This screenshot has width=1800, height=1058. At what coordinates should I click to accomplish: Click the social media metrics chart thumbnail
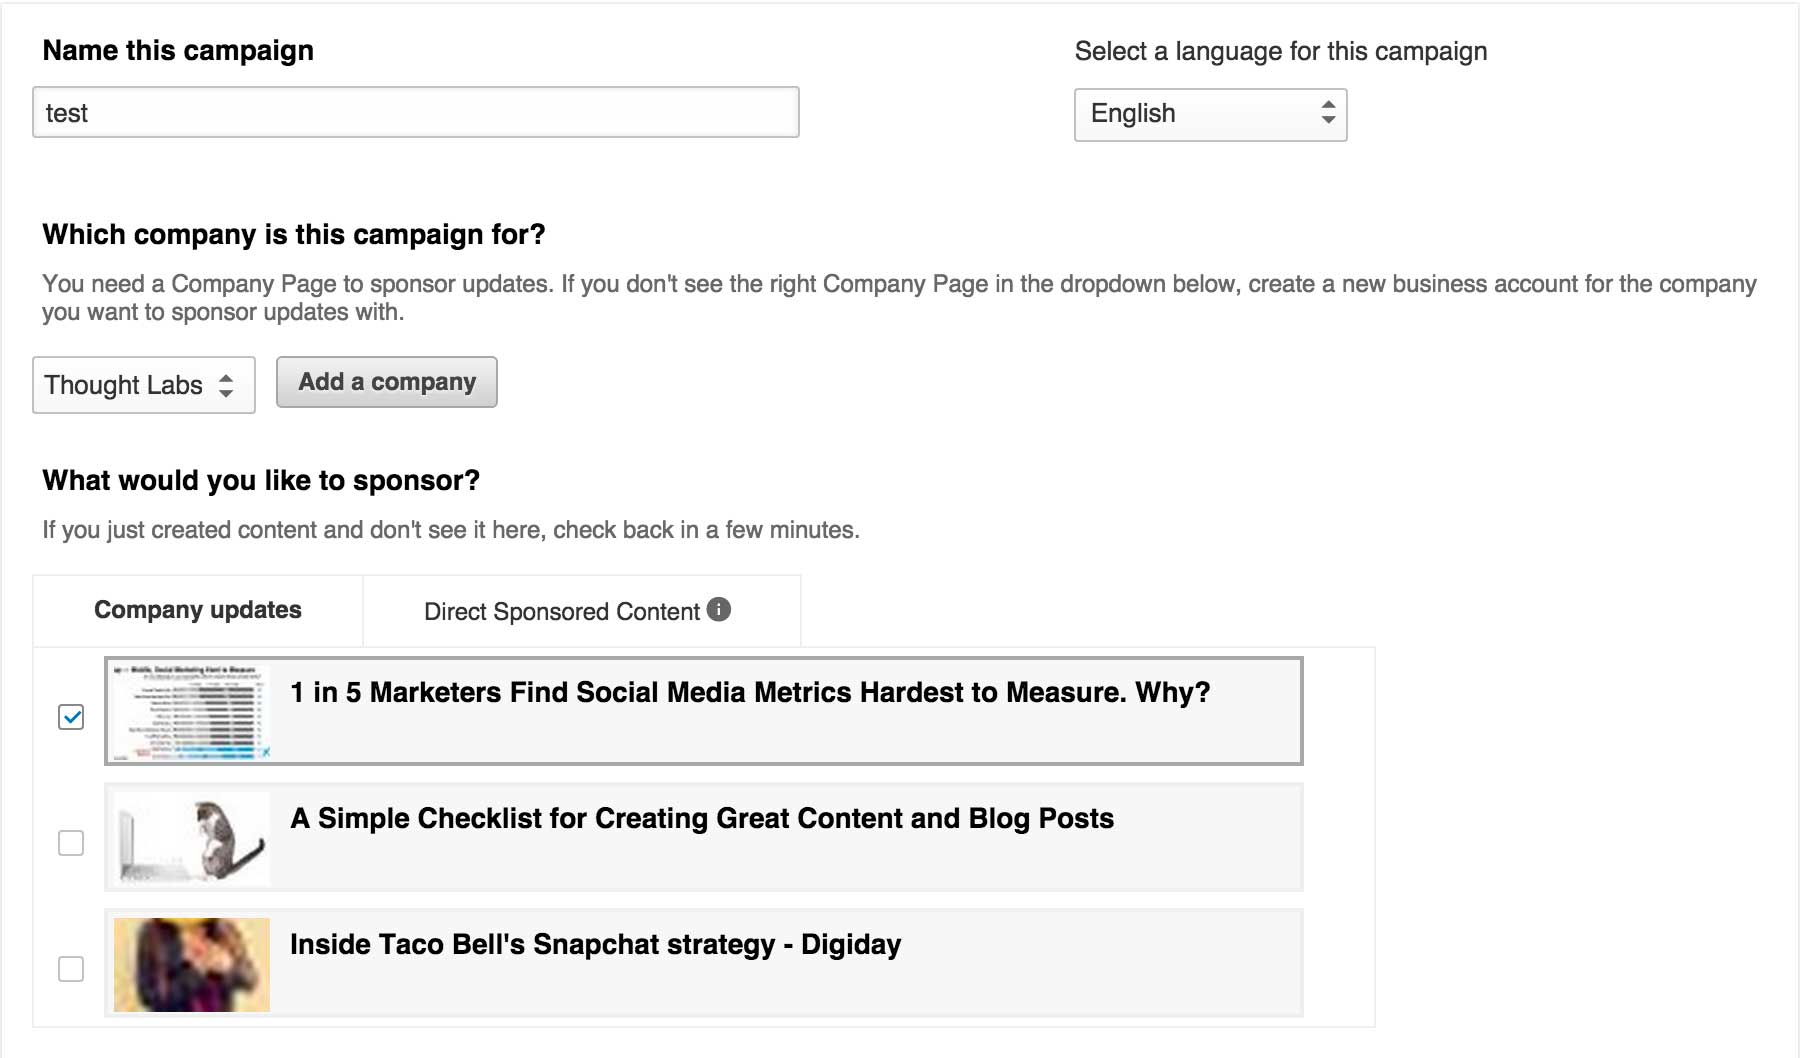point(190,710)
